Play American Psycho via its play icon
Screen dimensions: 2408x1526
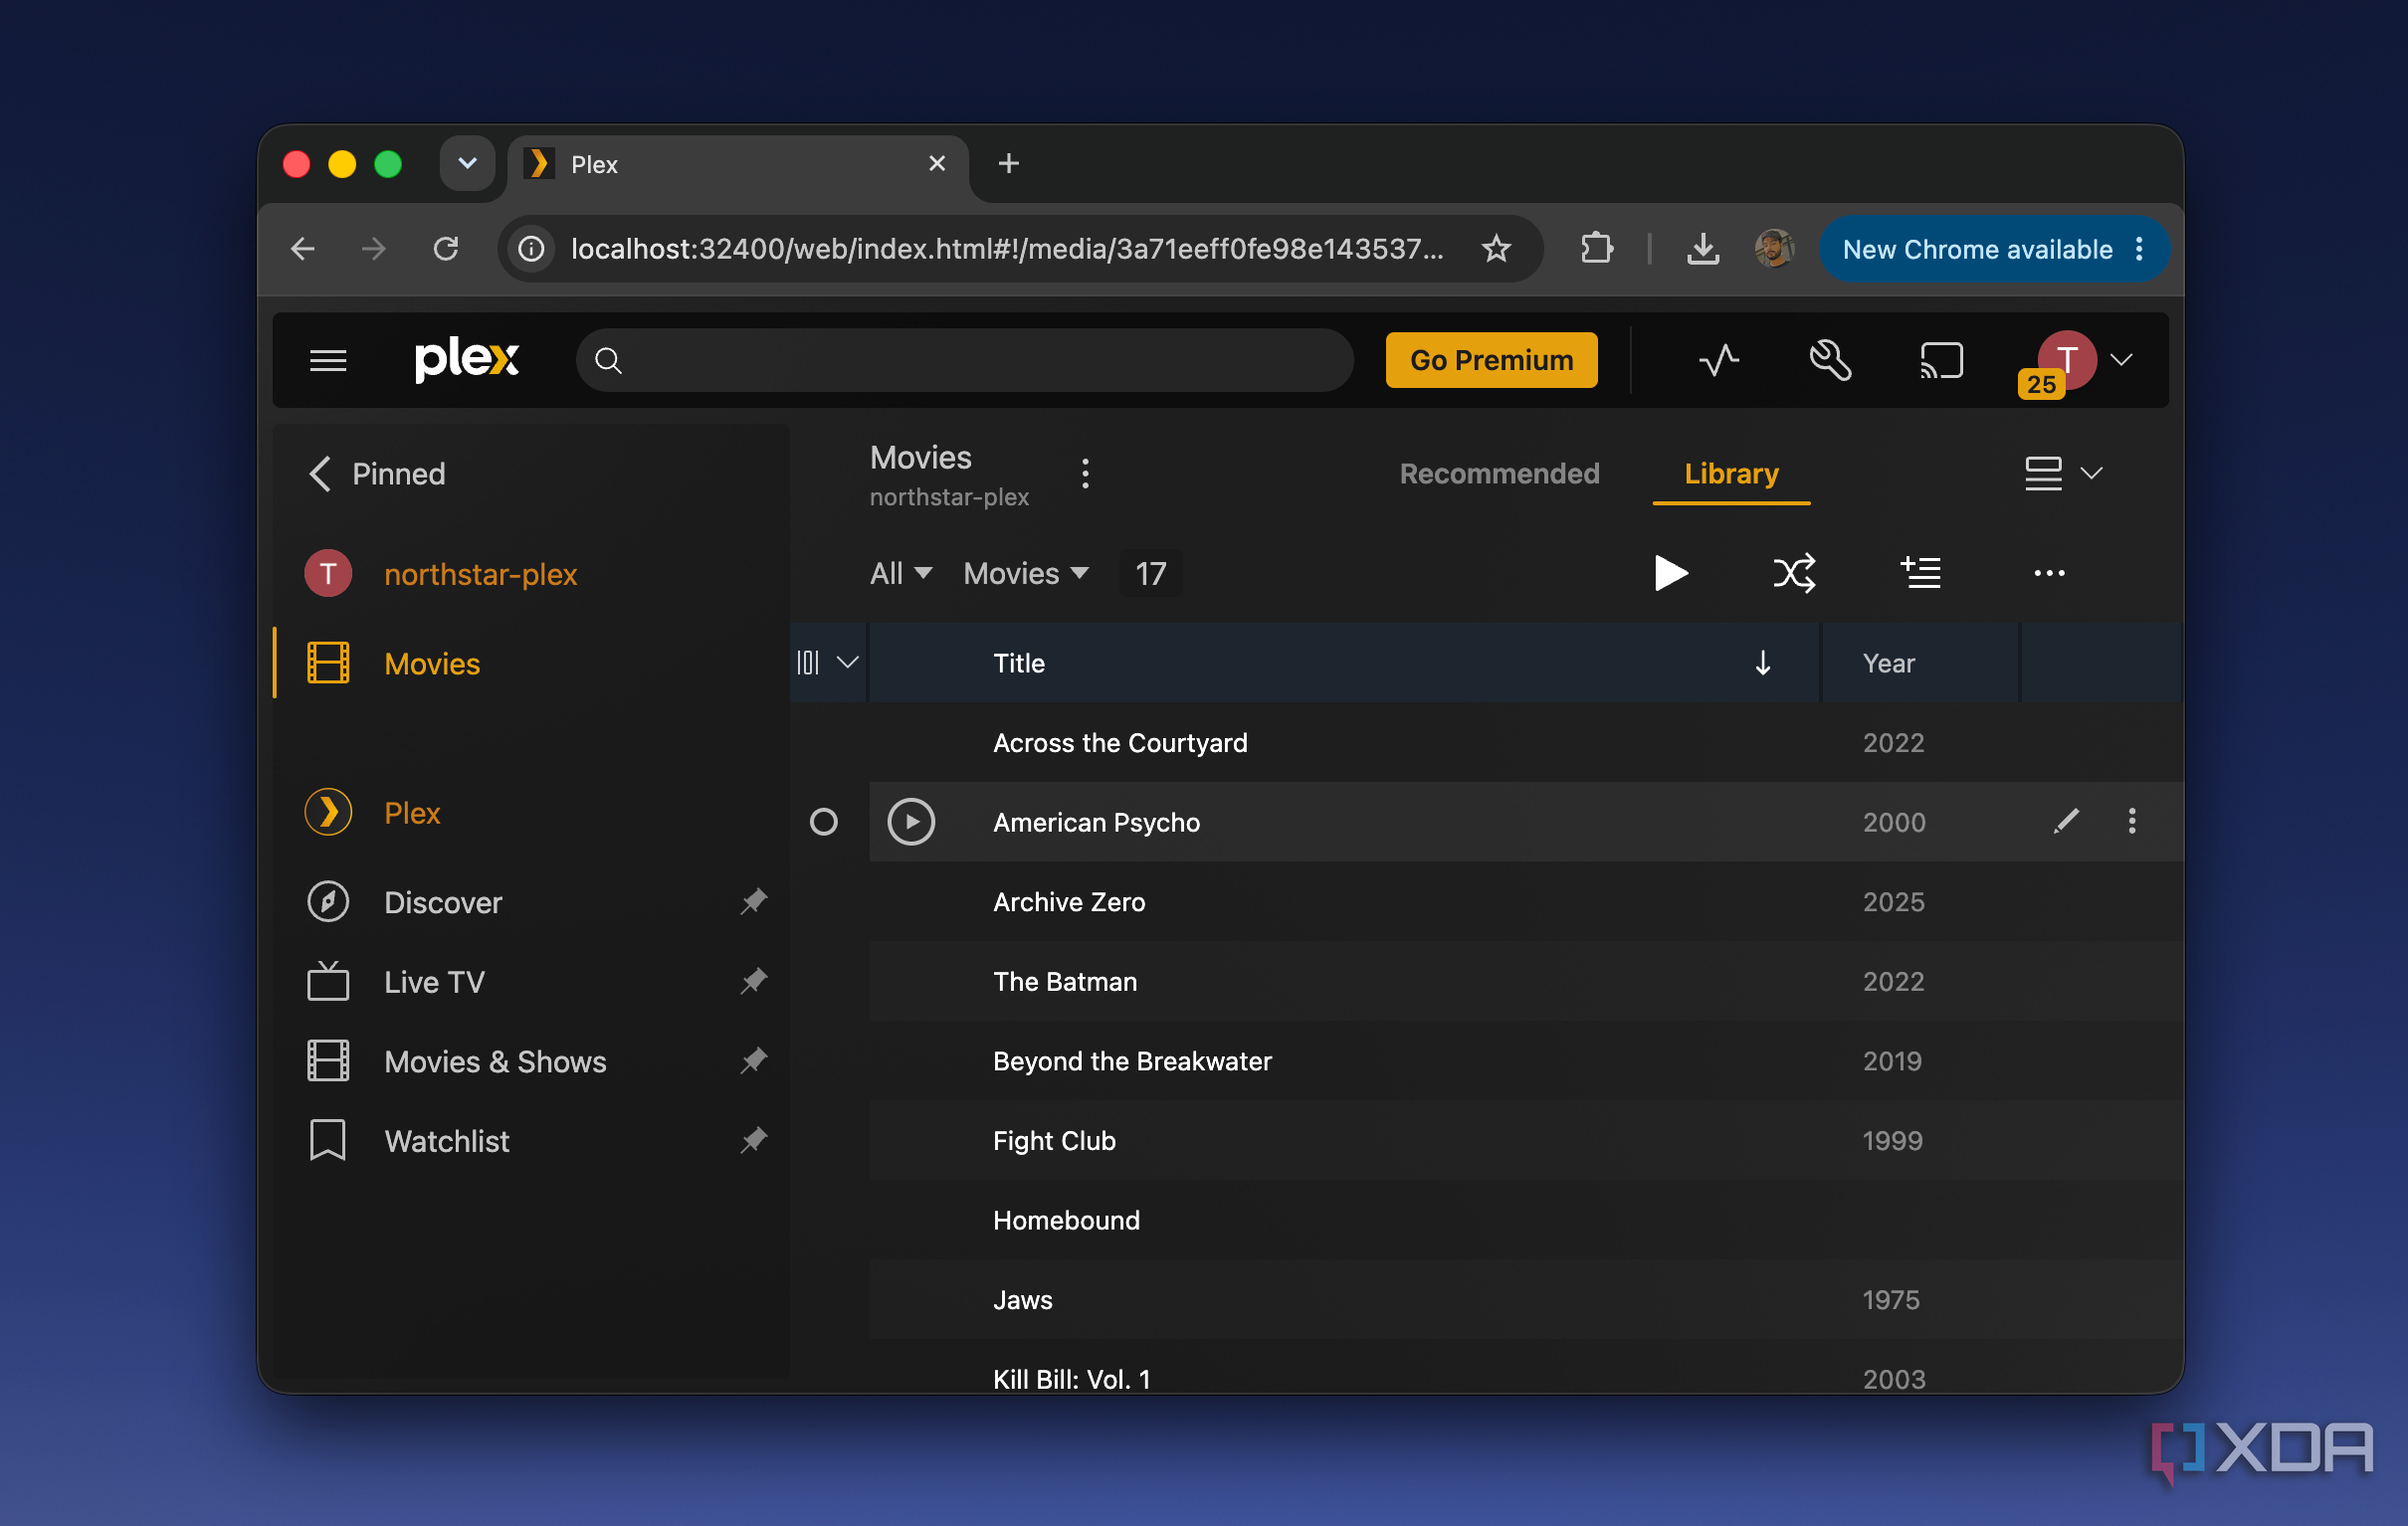pos(911,822)
